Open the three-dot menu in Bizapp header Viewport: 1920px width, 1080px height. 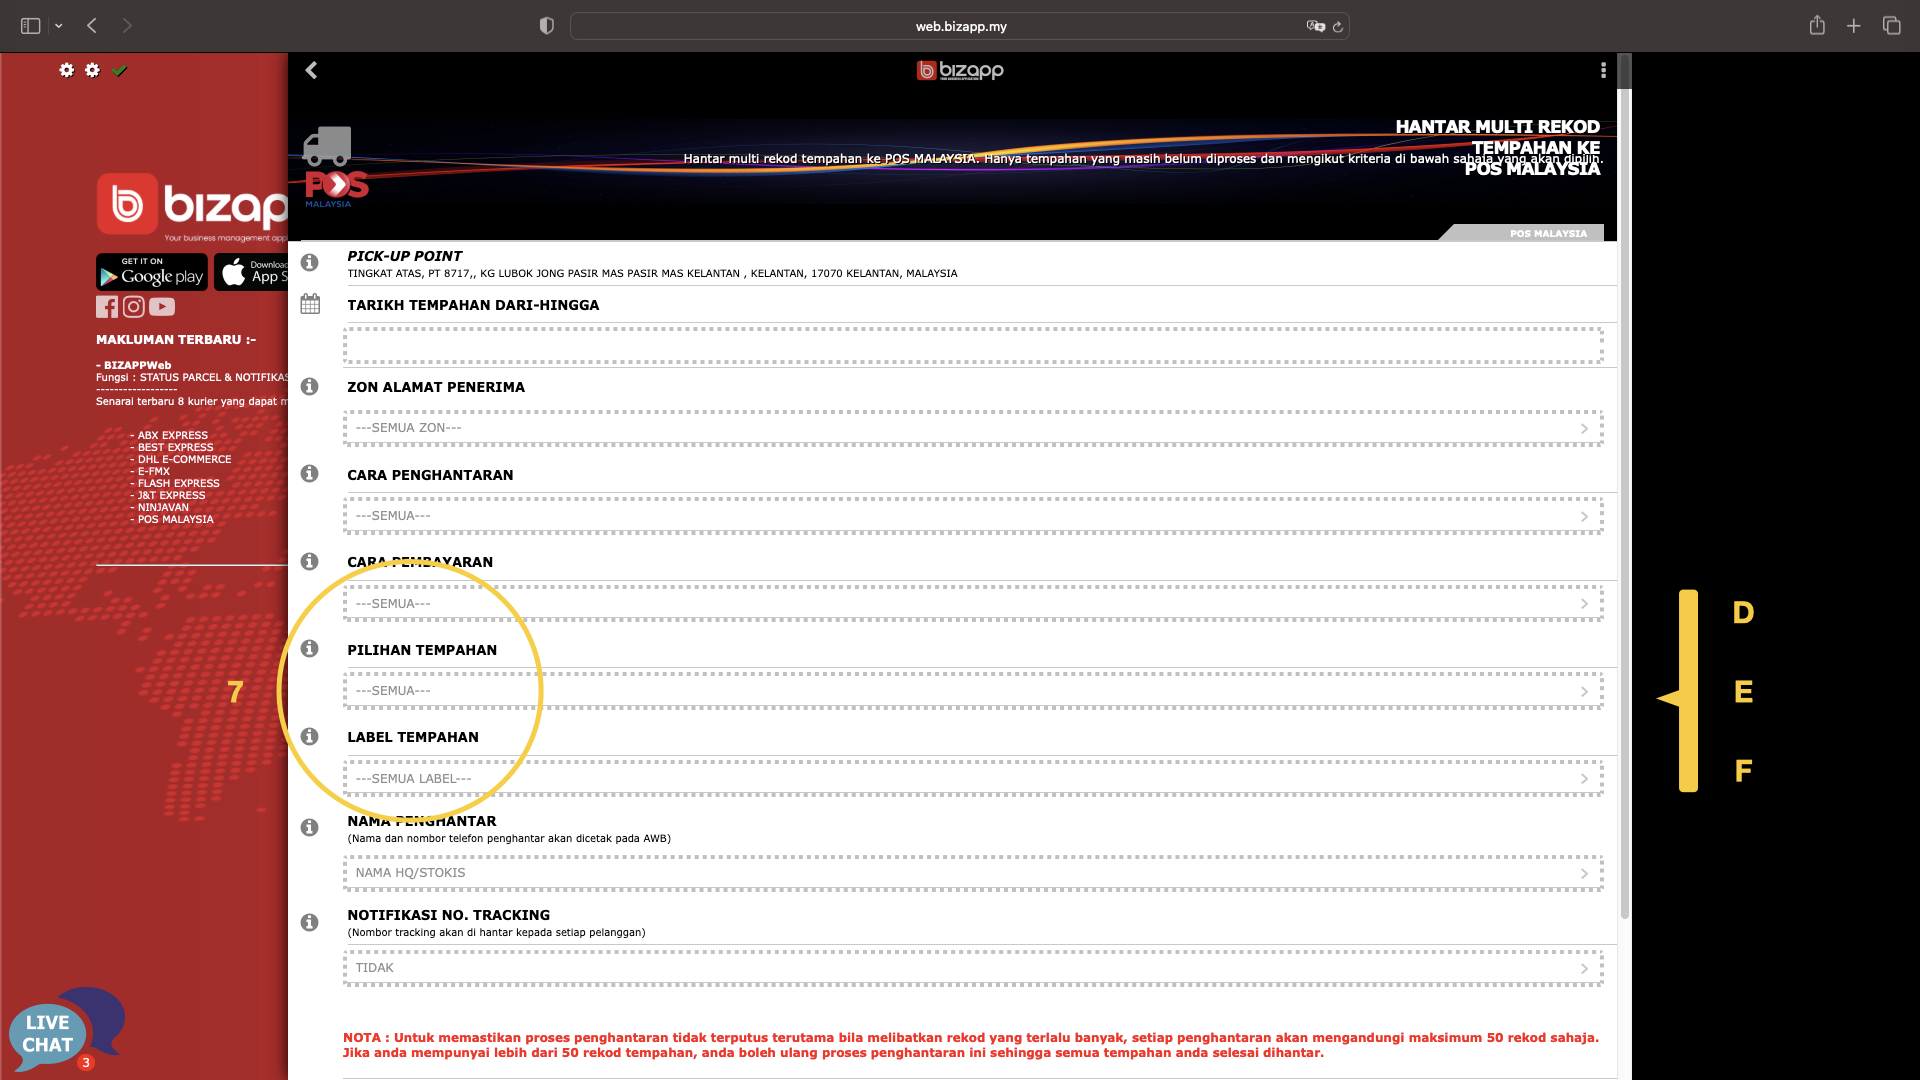coord(1603,70)
